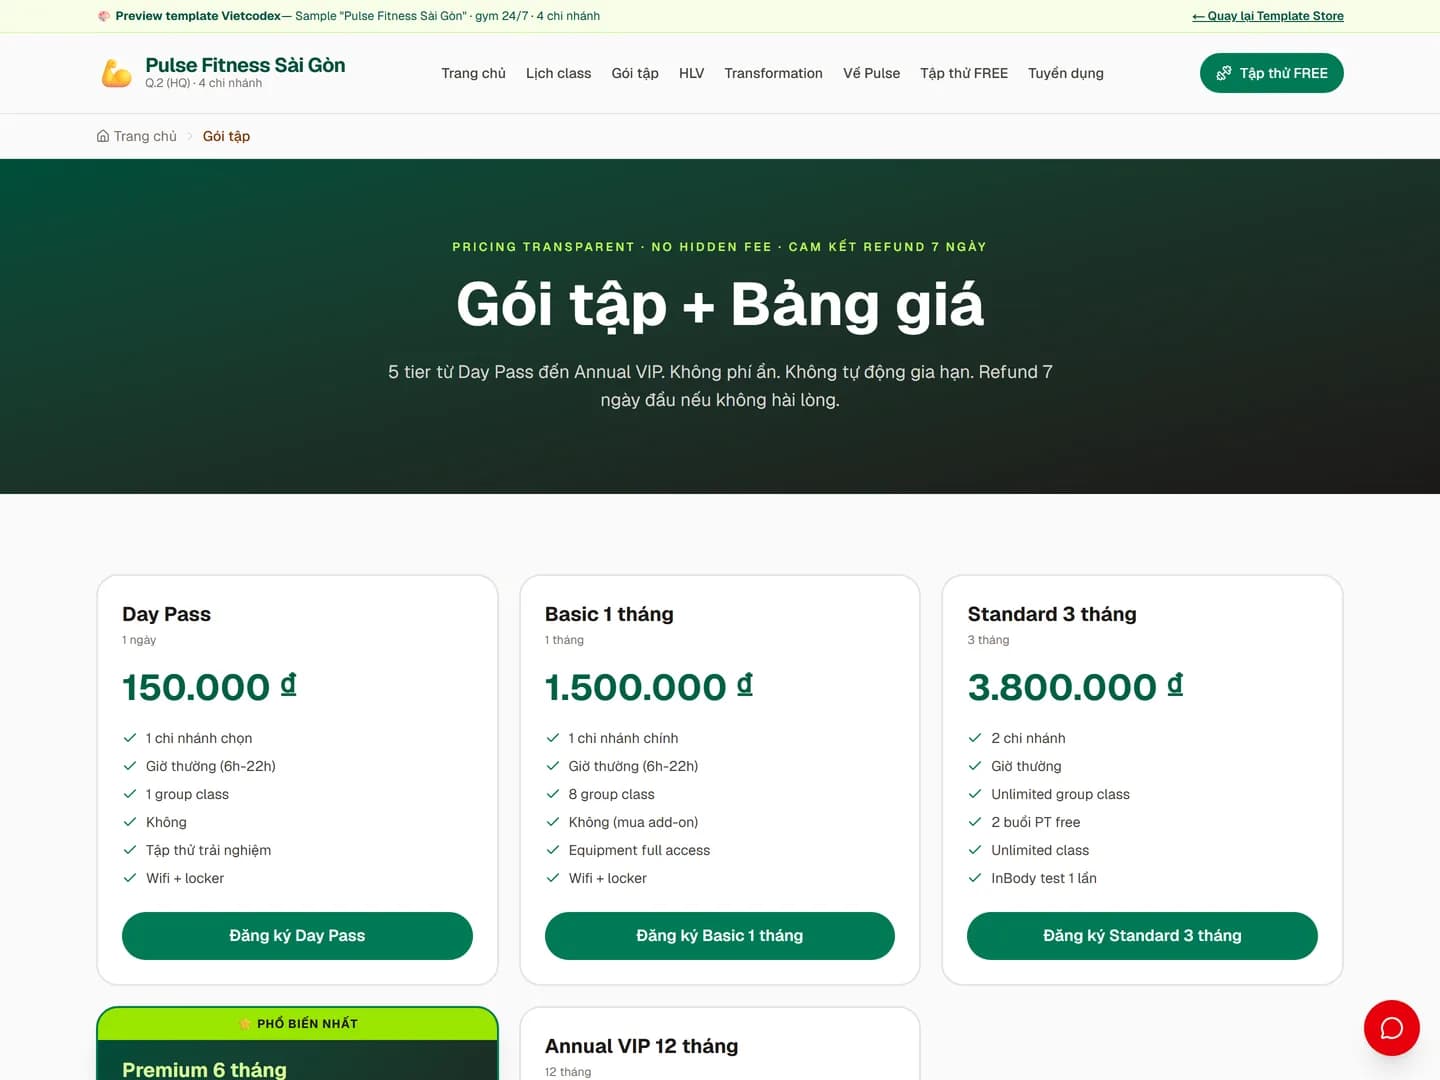Viewport: 1440px width, 1080px height.
Task: Click checkmark beside 1 chi nhánh chọn
Action: click(130, 738)
